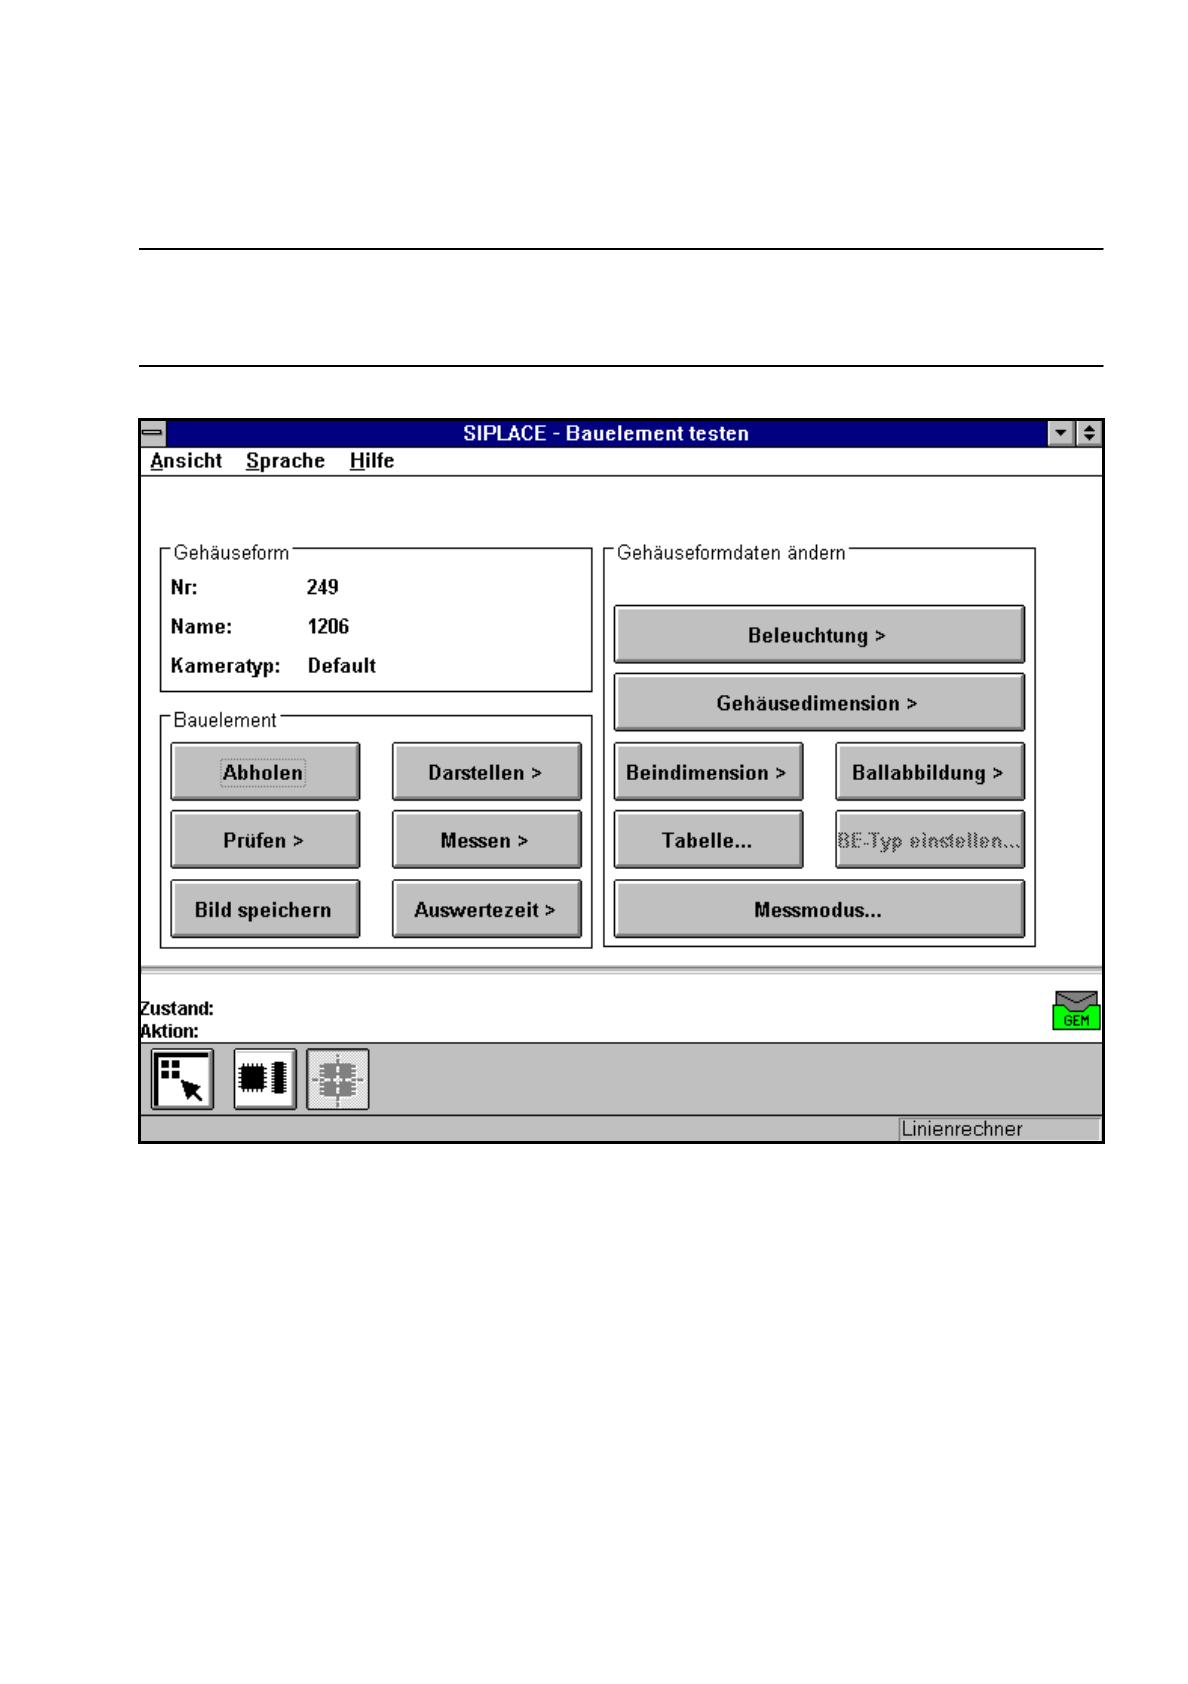Open the Hilfe menu

point(371,461)
